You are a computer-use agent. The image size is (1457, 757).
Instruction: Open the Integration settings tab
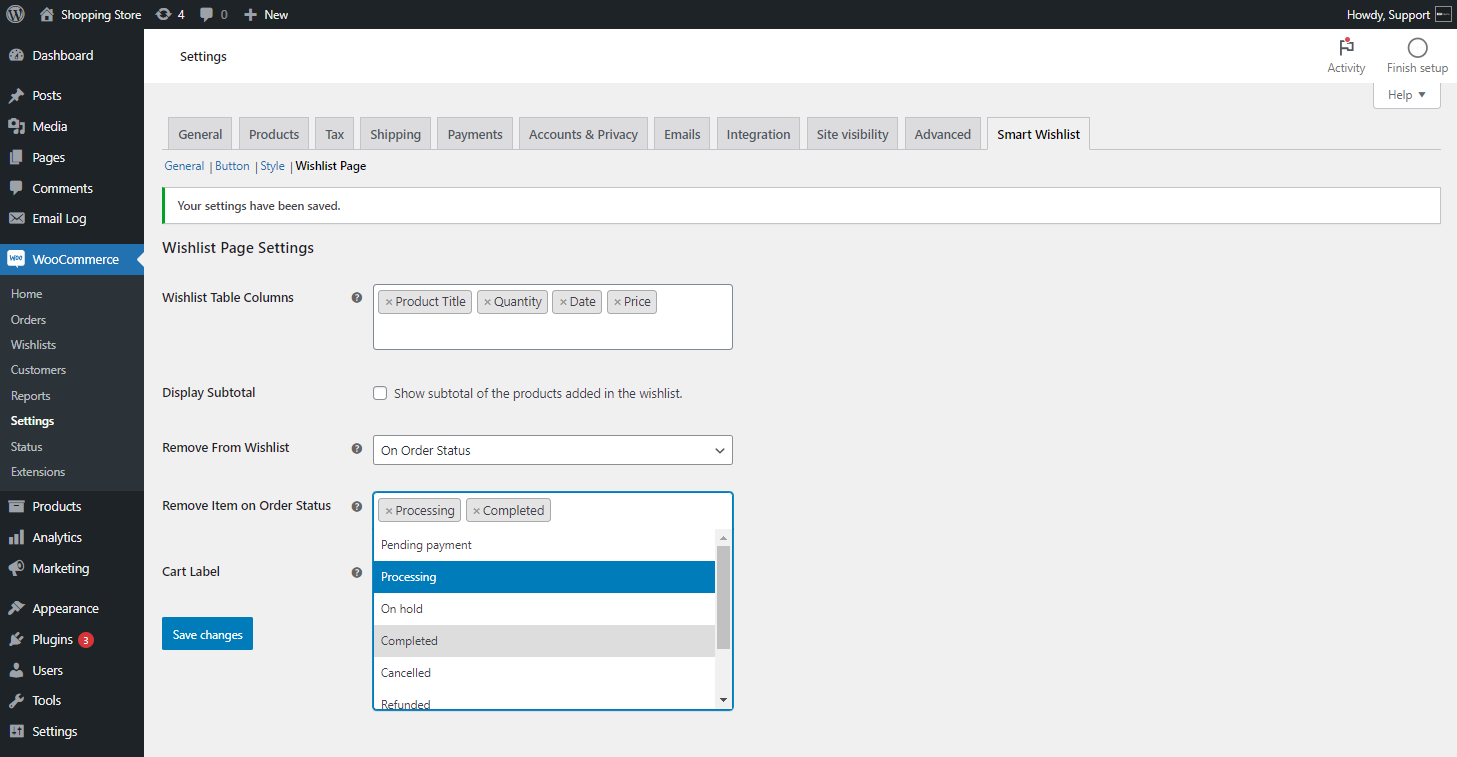[758, 134]
